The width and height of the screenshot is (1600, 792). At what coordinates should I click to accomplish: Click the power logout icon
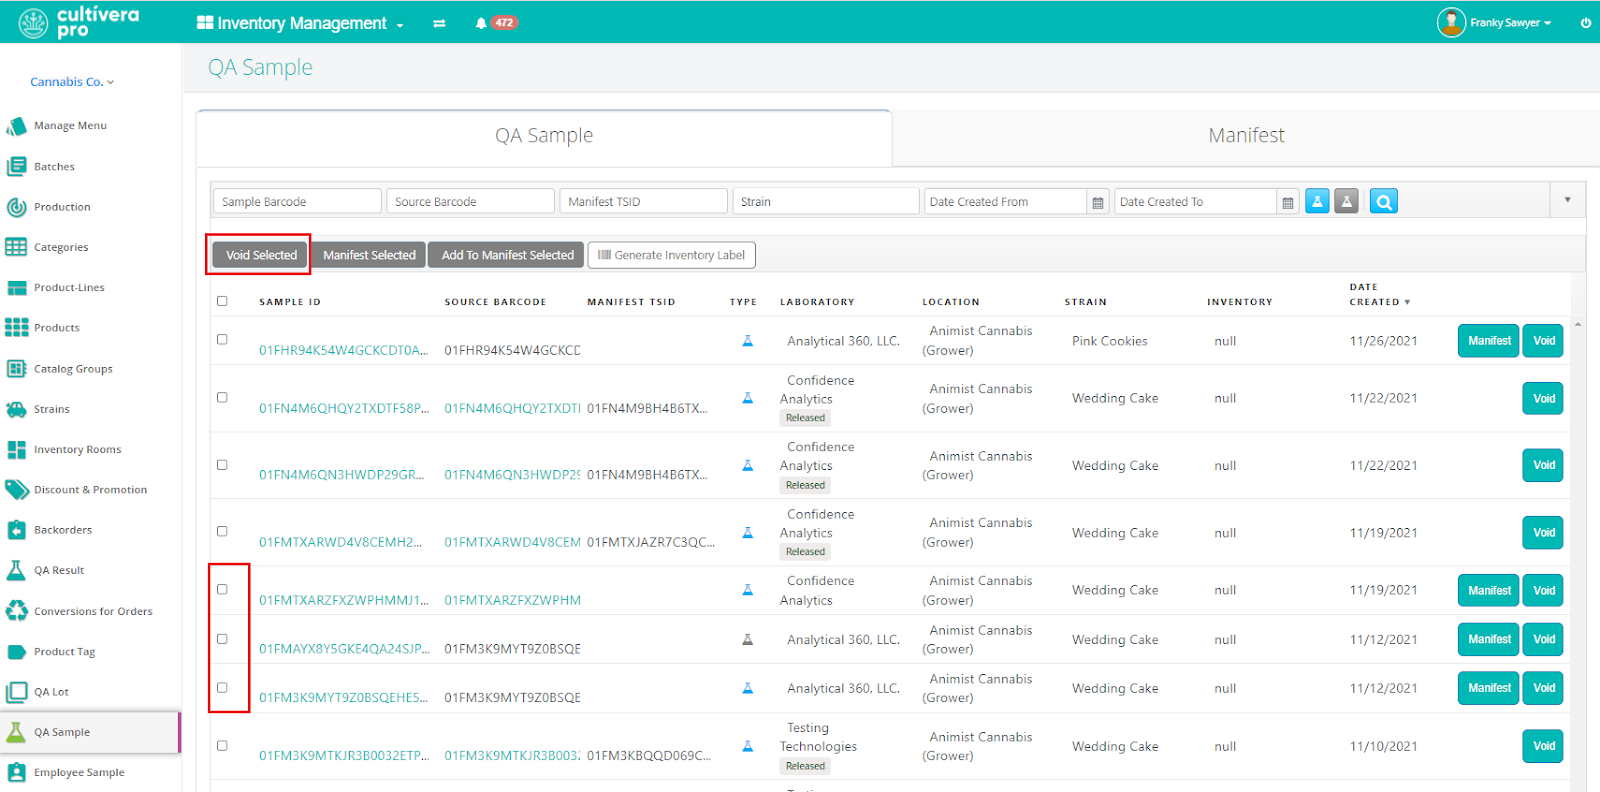coord(1585,23)
